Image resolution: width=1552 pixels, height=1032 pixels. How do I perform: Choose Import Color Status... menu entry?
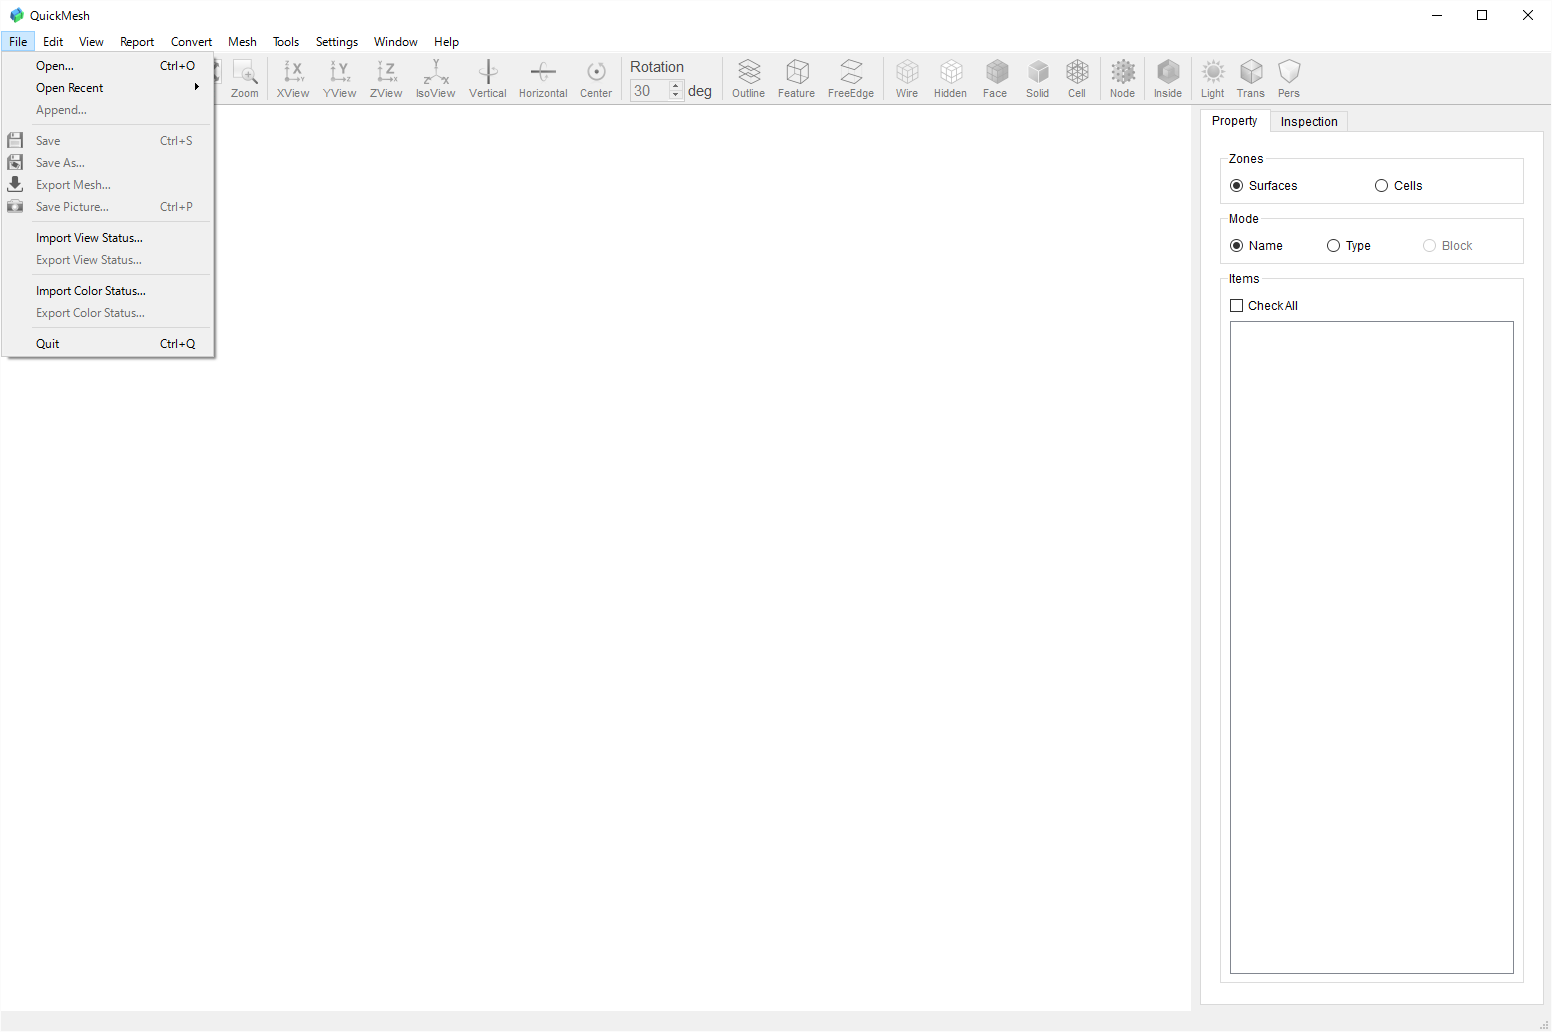pyautogui.click(x=108, y=291)
